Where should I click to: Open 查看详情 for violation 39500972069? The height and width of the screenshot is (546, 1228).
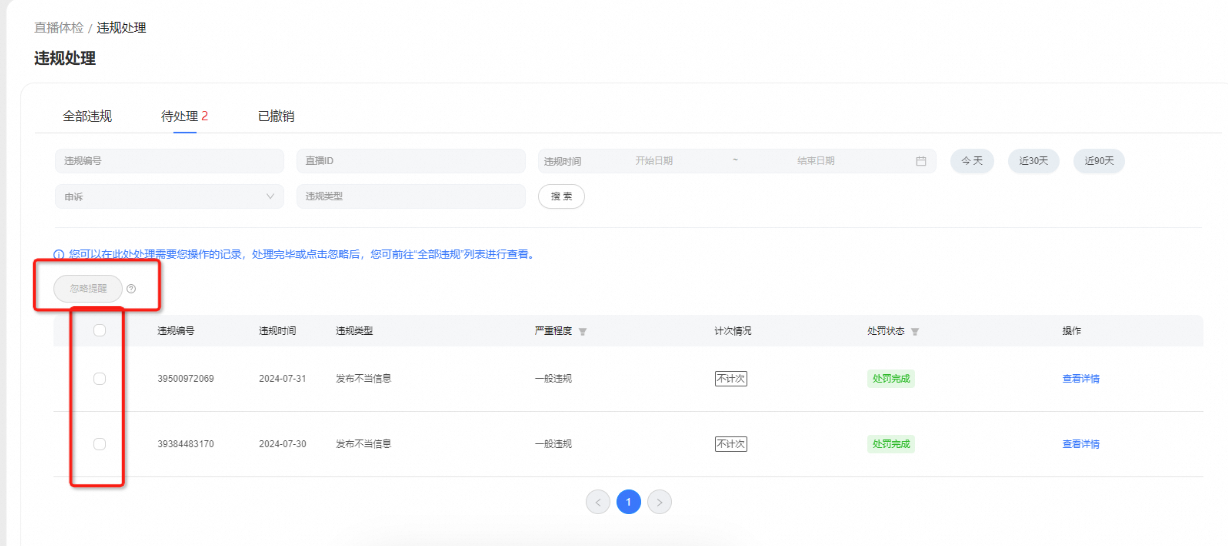(1081, 378)
